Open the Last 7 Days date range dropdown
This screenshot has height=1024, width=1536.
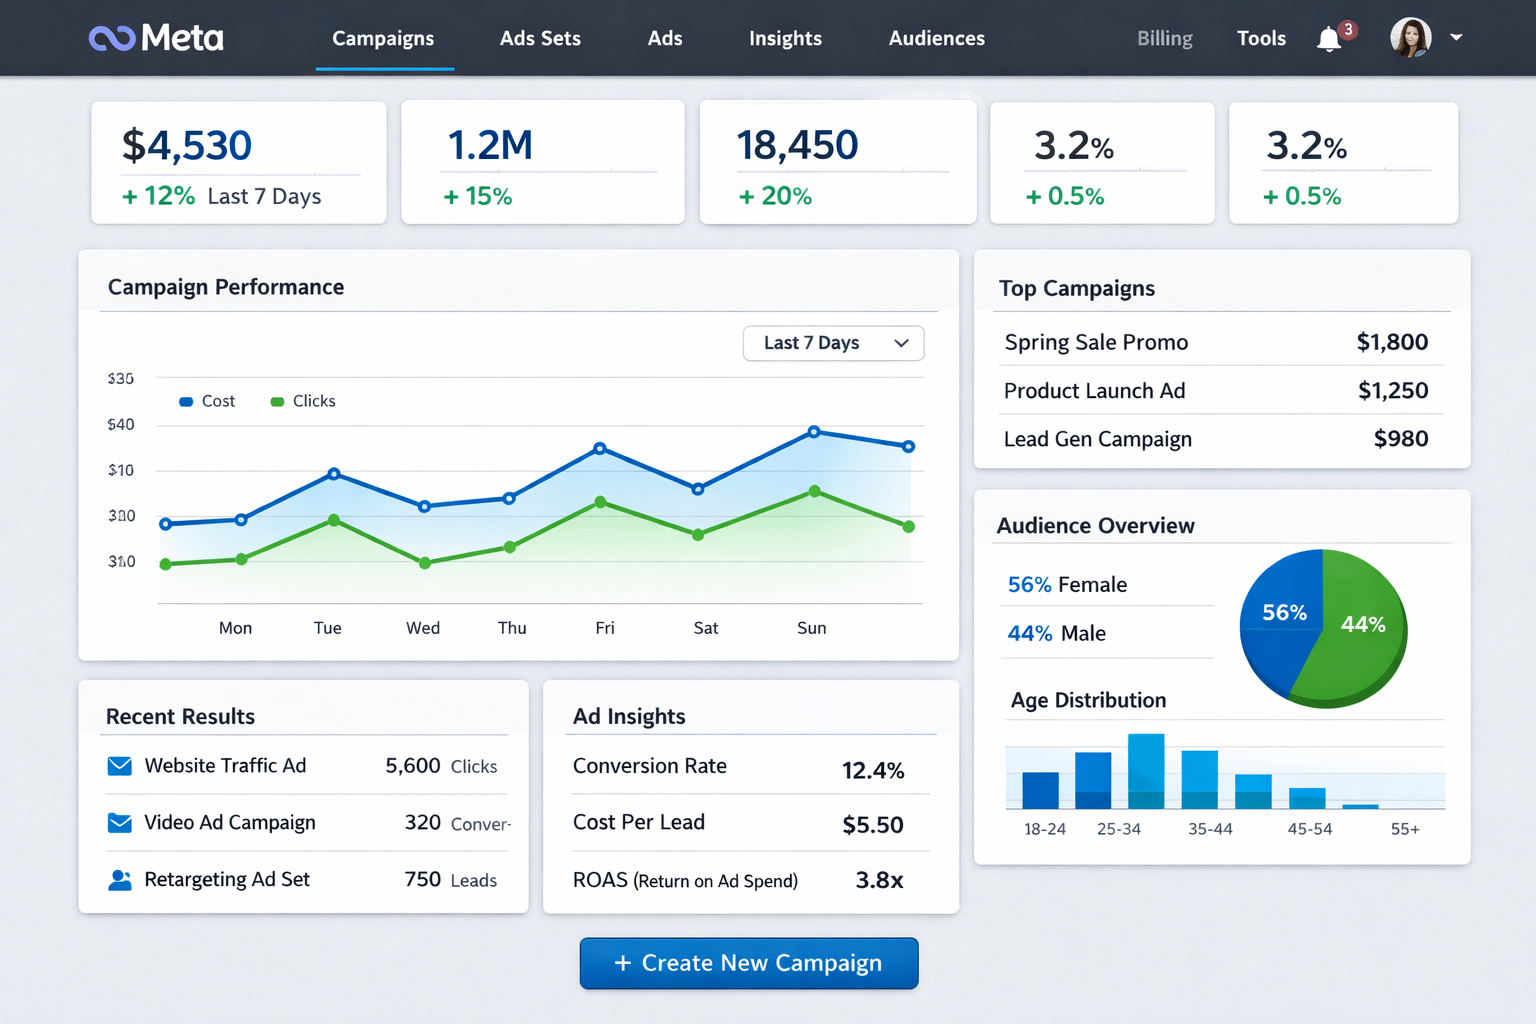[833, 343]
